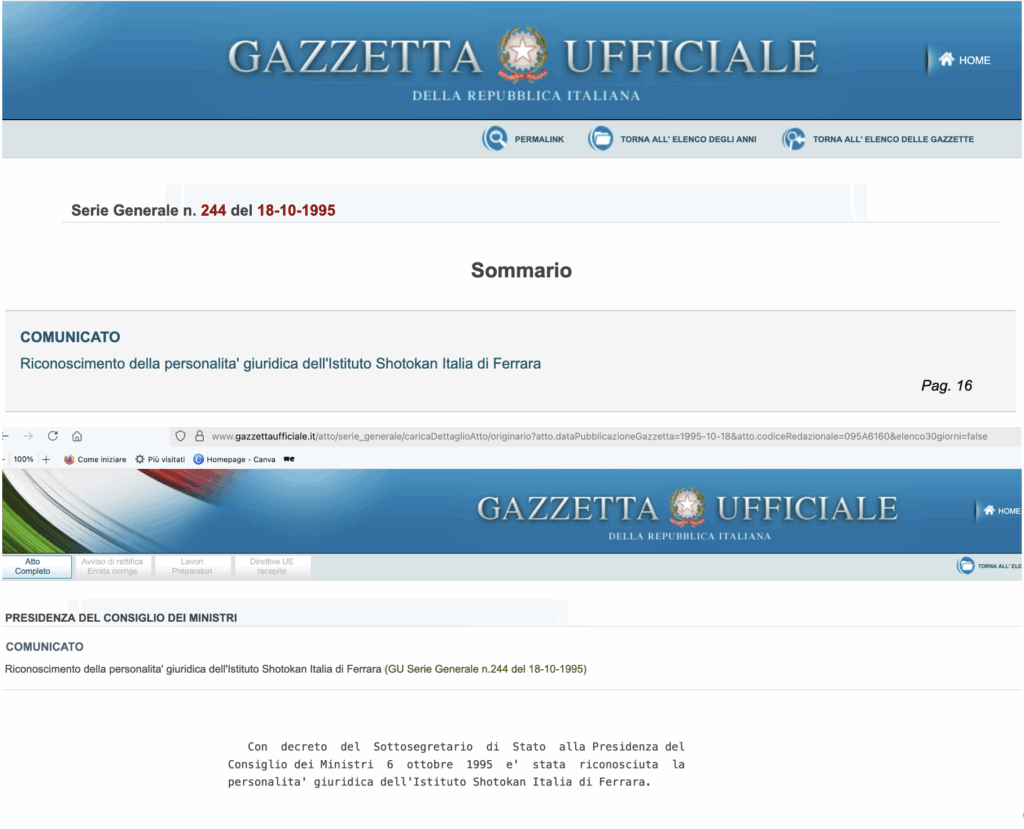The image size is (1024, 829).
Task: Open the Homepage - Canva bookmark
Action: tap(234, 459)
